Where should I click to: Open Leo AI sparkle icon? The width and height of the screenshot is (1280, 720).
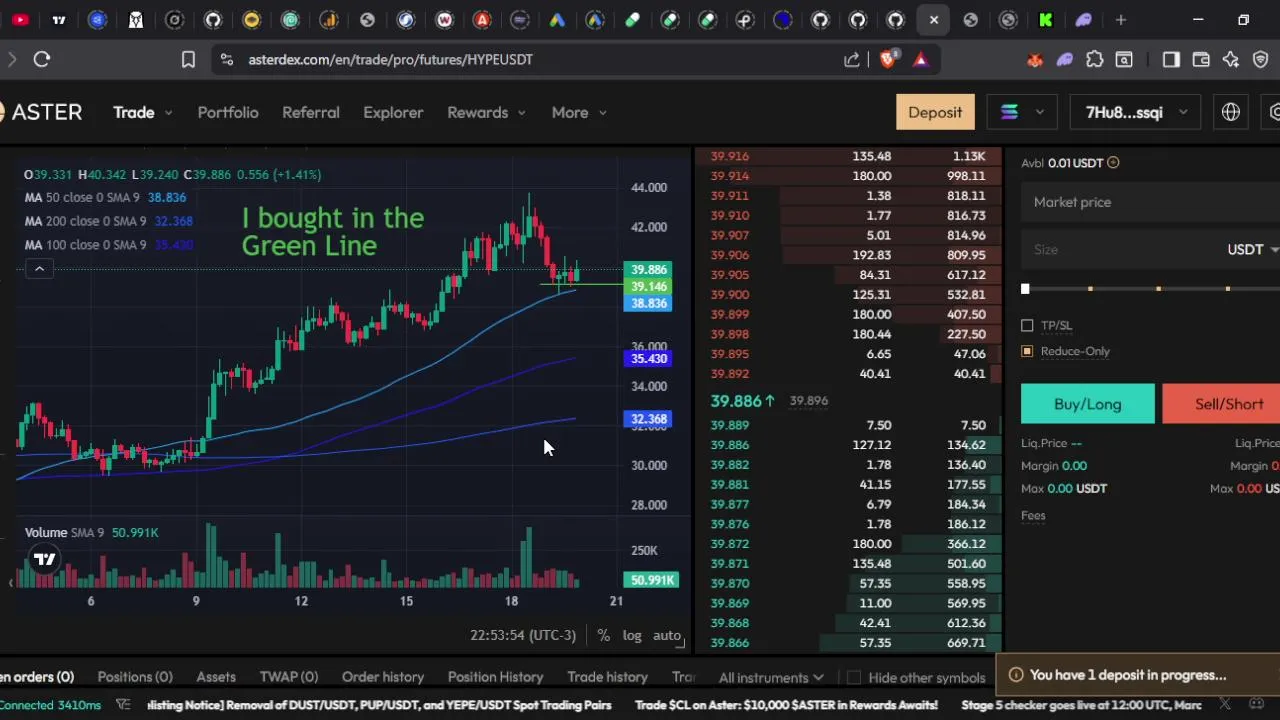[x=1231, y=60]
